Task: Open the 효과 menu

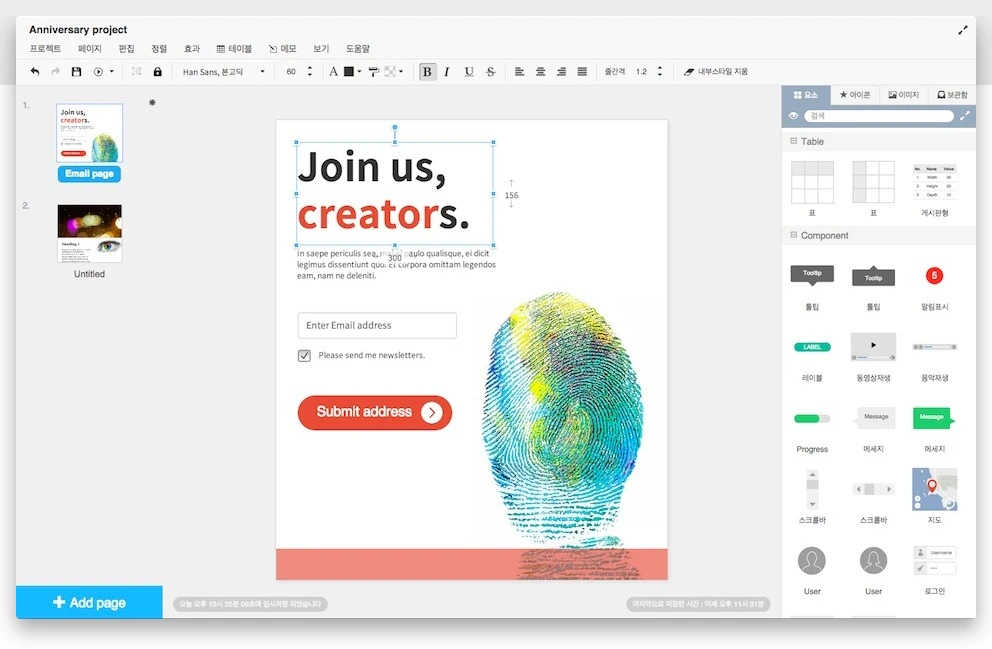Action: point(192,49)
